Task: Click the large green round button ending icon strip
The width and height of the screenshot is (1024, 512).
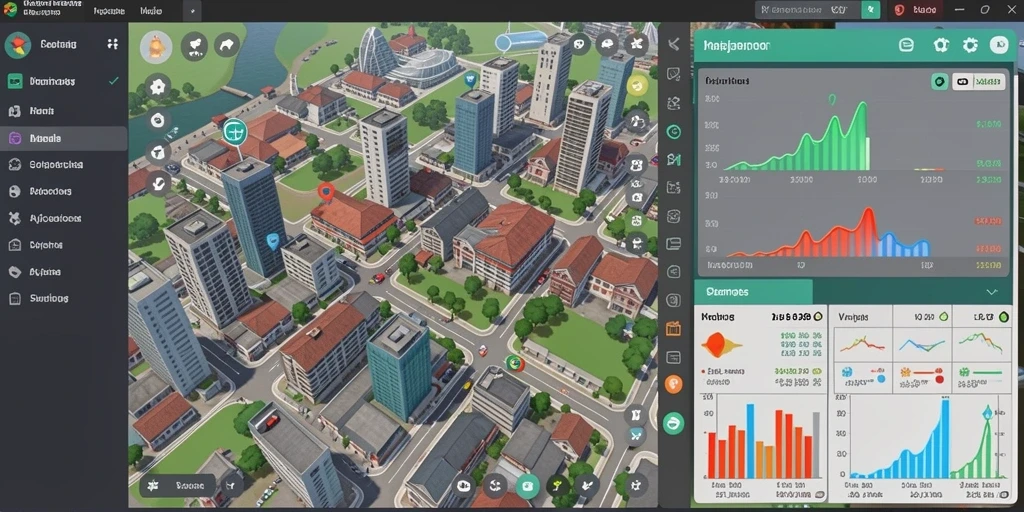Action: 673,423
